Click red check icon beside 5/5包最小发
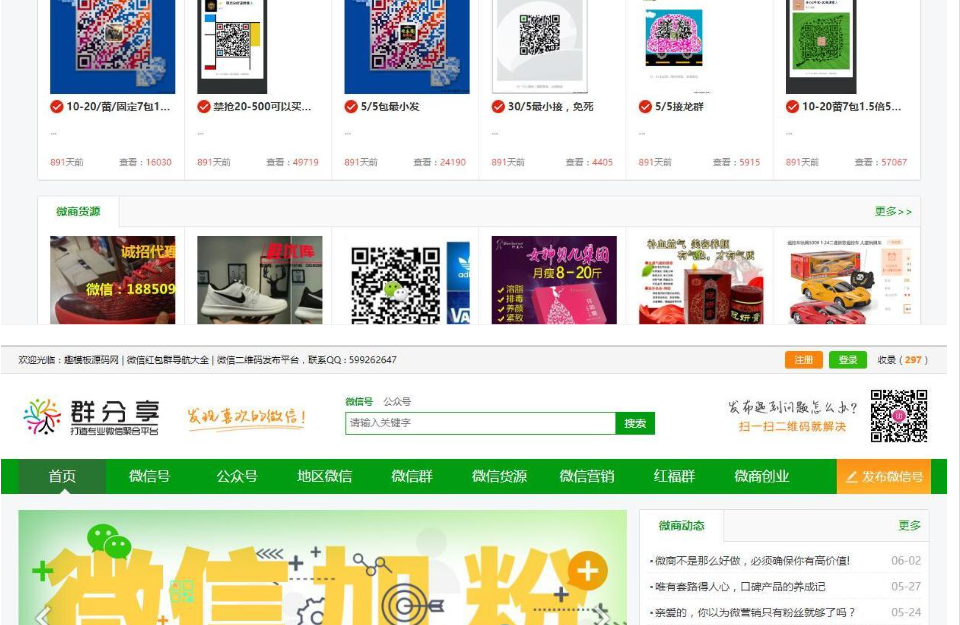960x625 pixels. [x=351, y=107]
